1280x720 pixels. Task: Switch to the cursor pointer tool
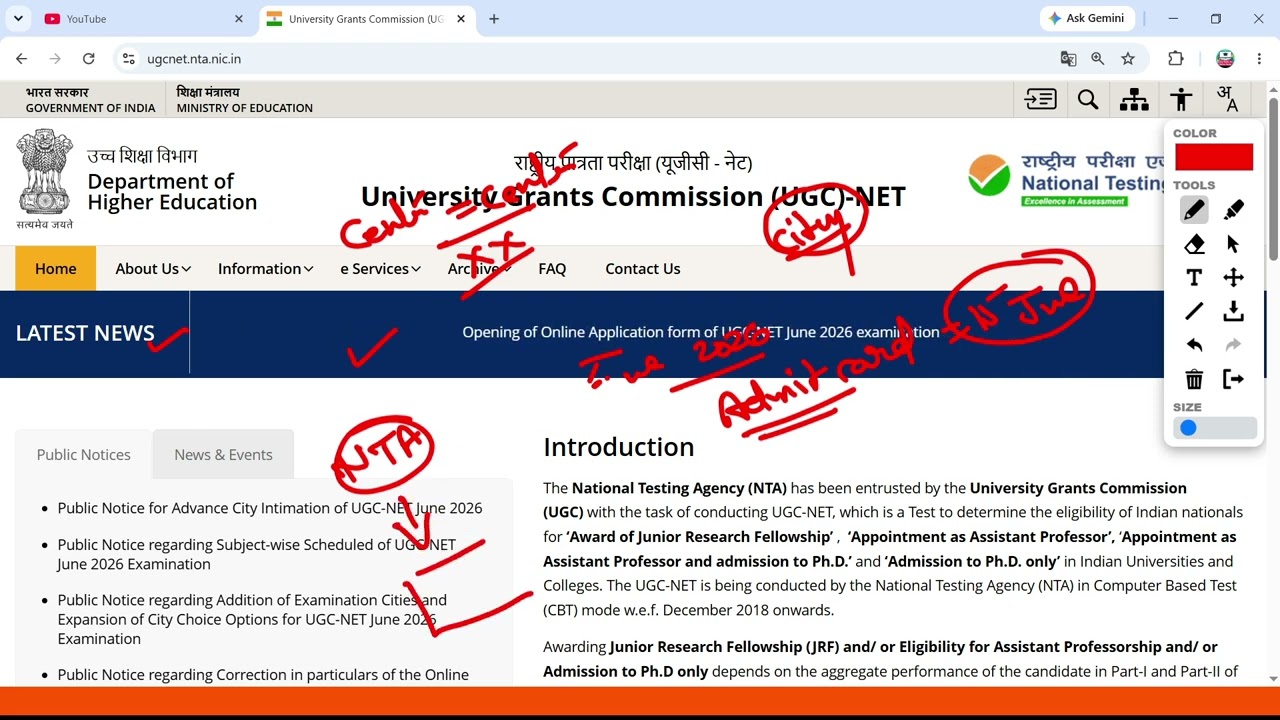point(1233,244)
